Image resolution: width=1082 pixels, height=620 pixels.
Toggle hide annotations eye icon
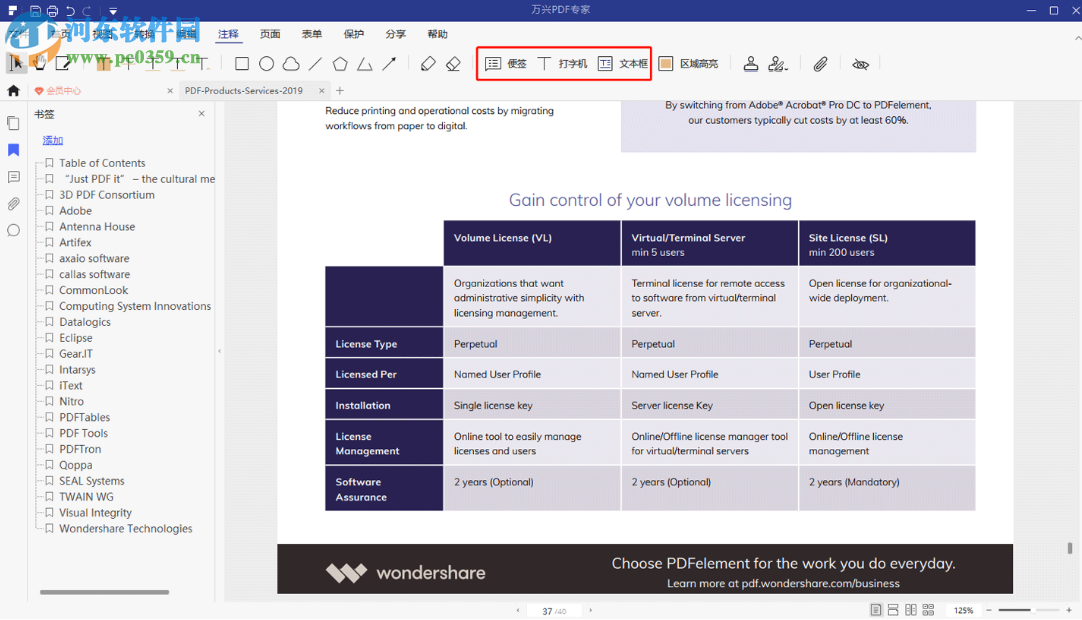[860, 64]
